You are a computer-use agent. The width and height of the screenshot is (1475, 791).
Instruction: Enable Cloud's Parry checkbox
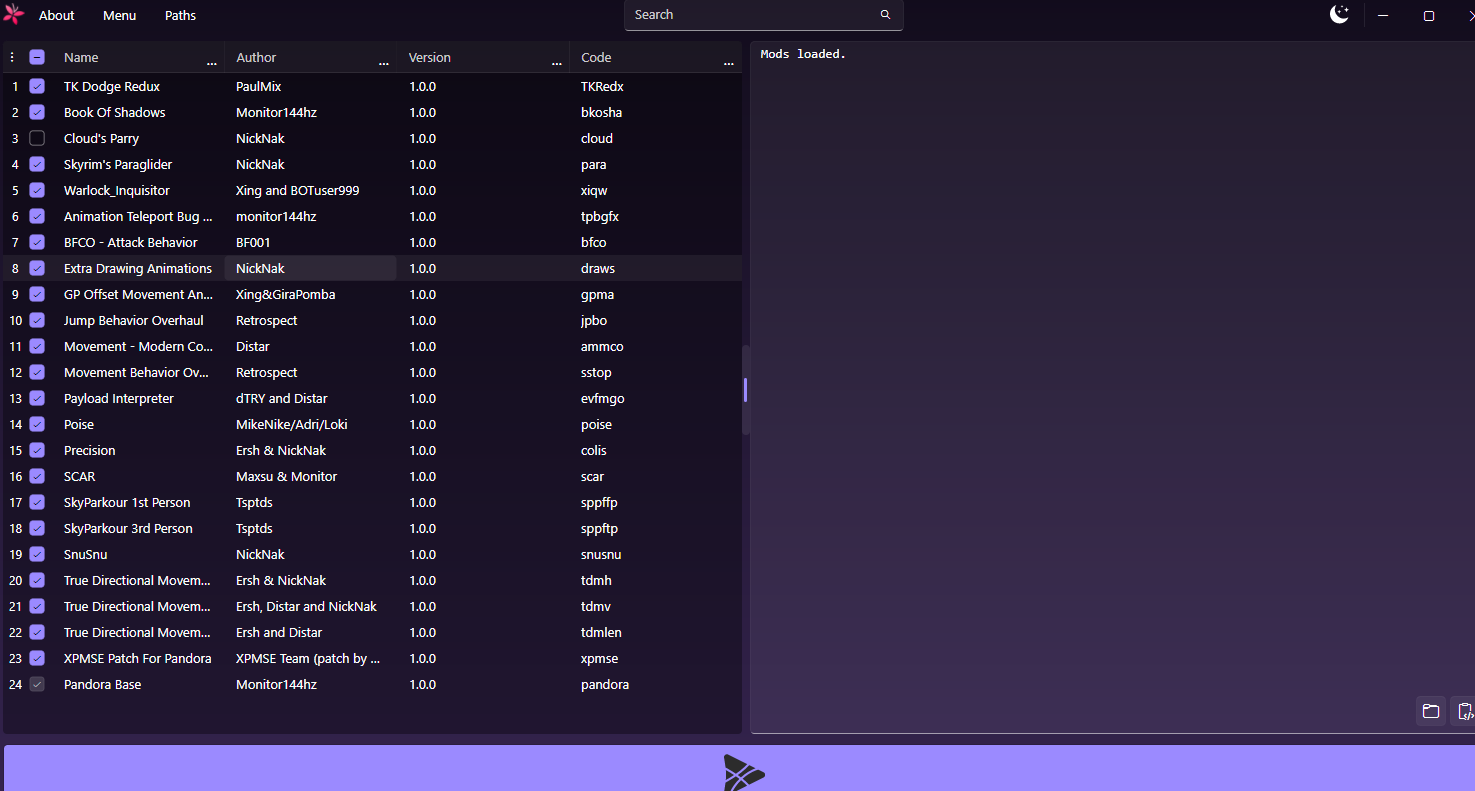click(37, 138)
